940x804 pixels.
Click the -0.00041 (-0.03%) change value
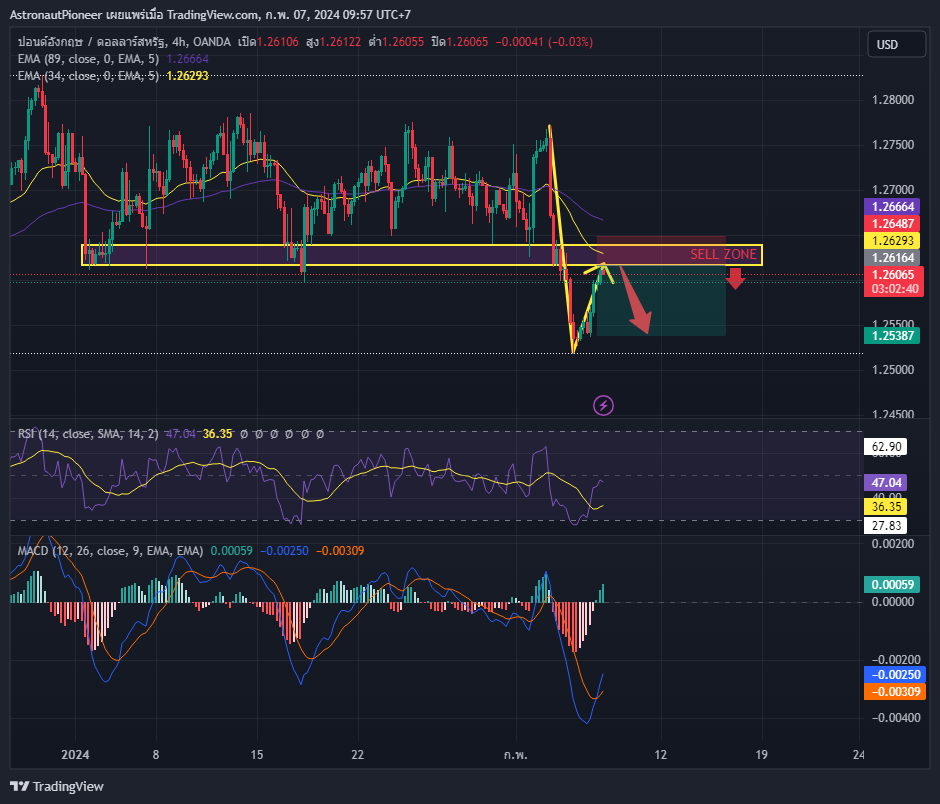[x=544, y=42]
